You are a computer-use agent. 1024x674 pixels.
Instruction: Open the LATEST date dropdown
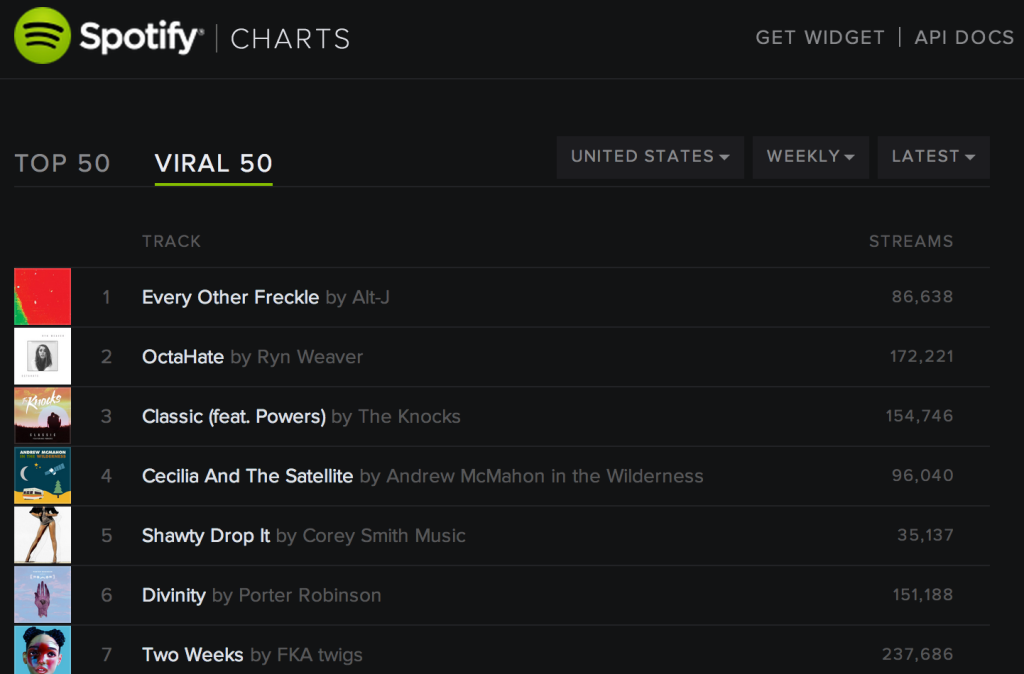click(933, 157)
